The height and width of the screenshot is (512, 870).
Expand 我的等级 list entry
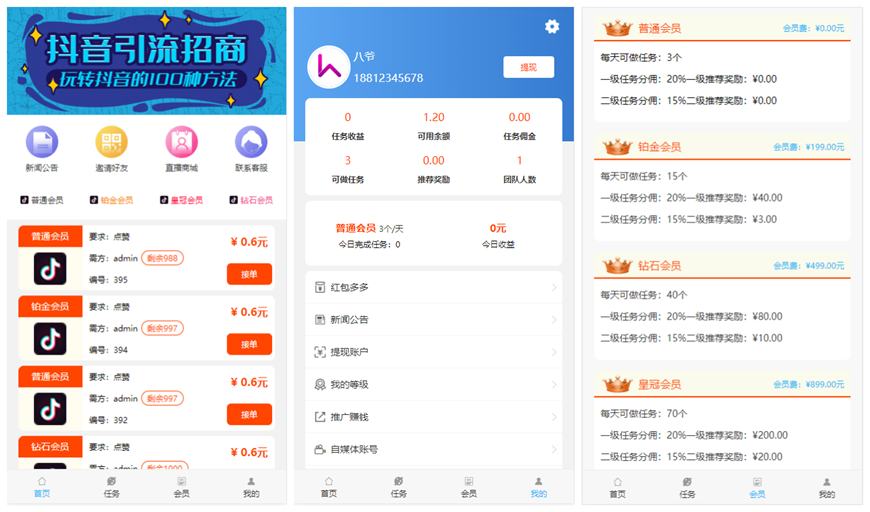coord(433,384)
